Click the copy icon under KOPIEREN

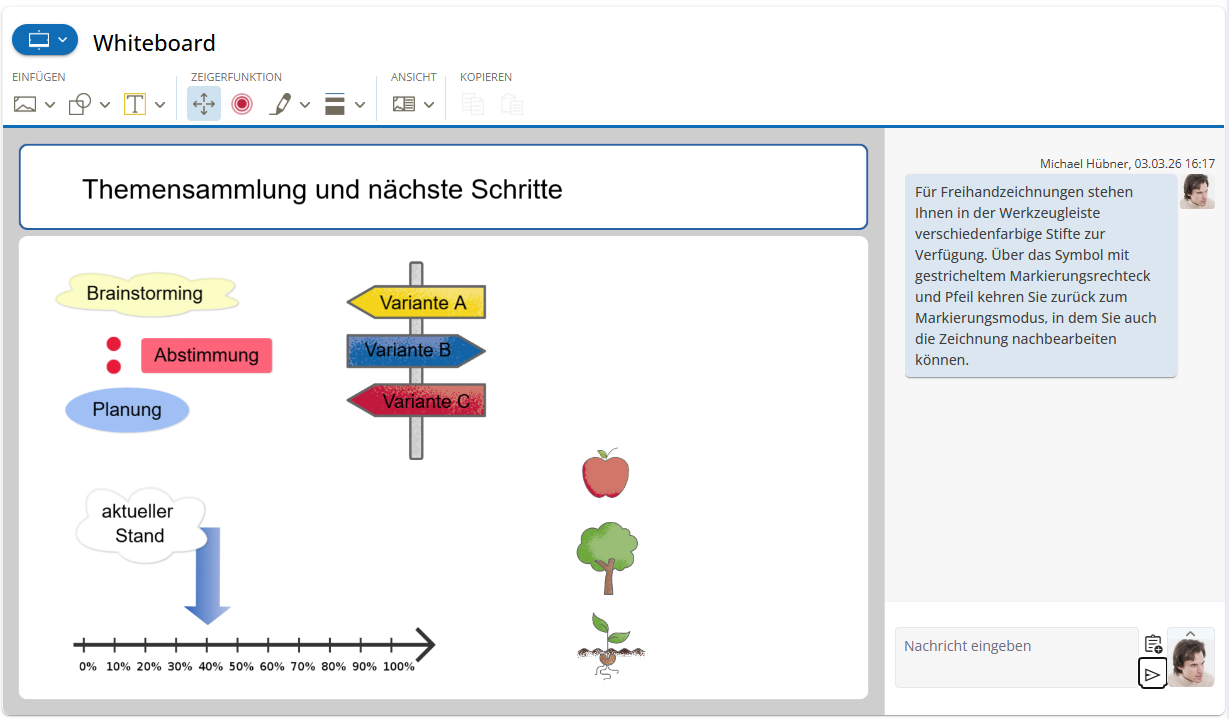[471, 103]
